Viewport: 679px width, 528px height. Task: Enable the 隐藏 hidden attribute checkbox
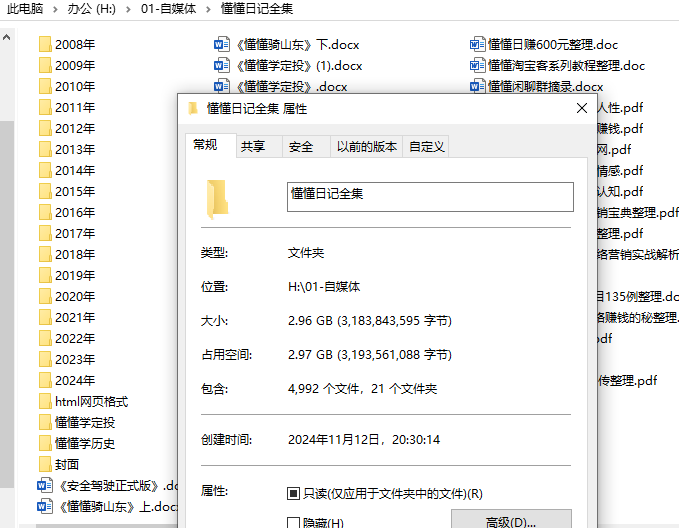pos(293,523)
